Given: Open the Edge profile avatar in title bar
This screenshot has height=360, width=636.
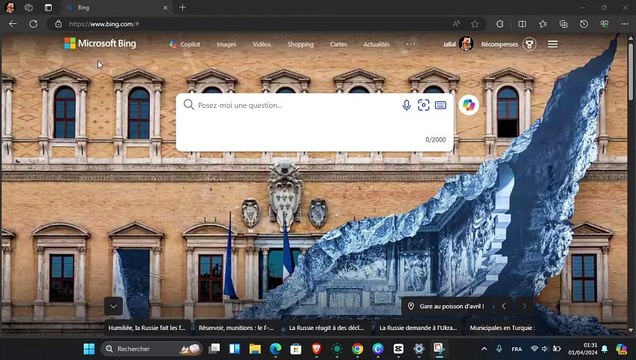Looking at the screenshot, I should (10, 7).
